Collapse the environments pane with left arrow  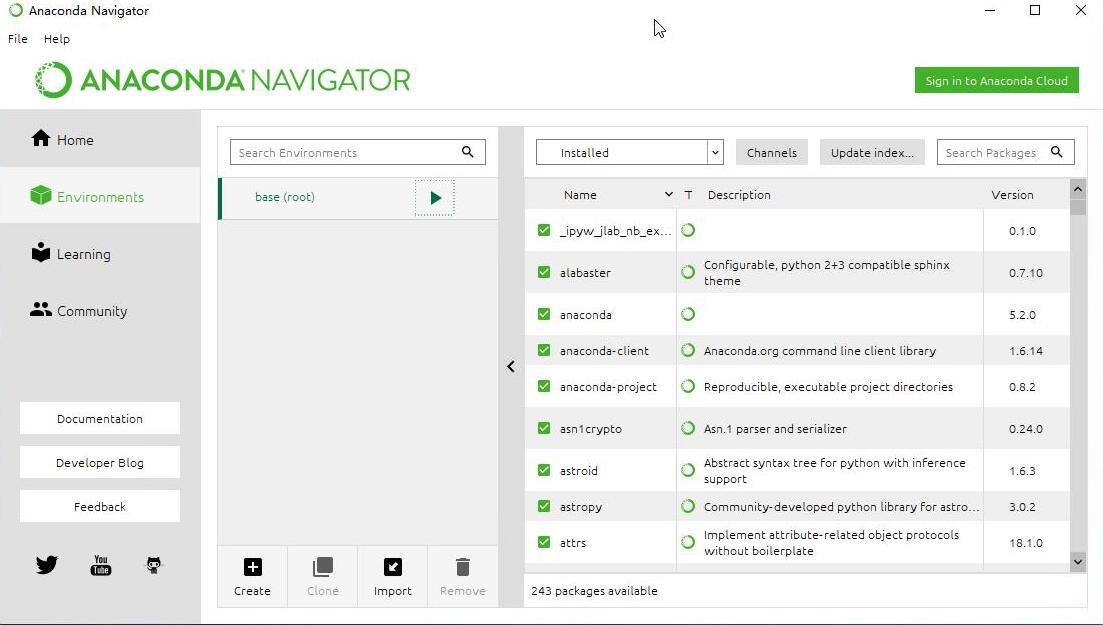pos(511,367)
